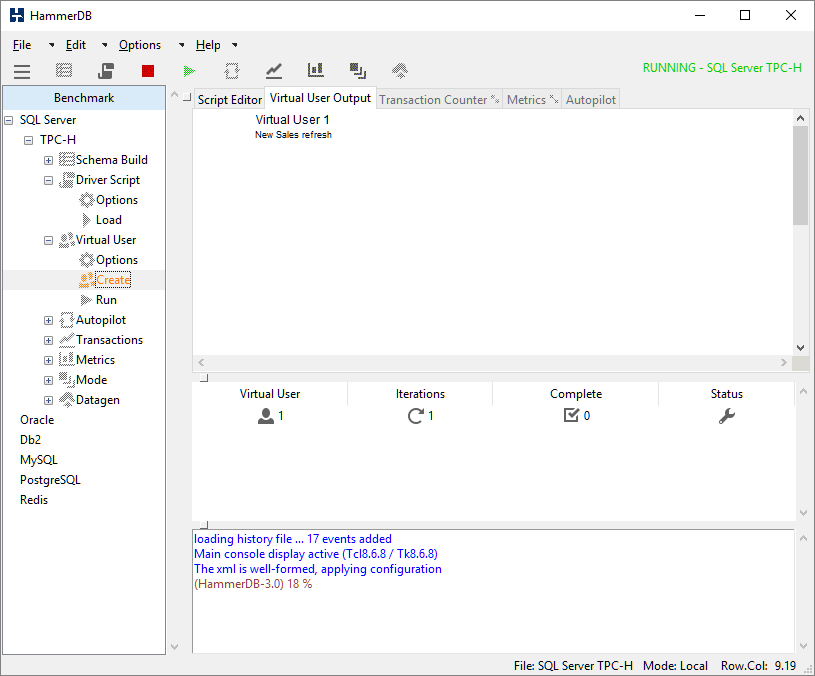Screen dimensions: 815x676
Task: Click the Mode icon in the tree
Action: (x=67, y=380)
